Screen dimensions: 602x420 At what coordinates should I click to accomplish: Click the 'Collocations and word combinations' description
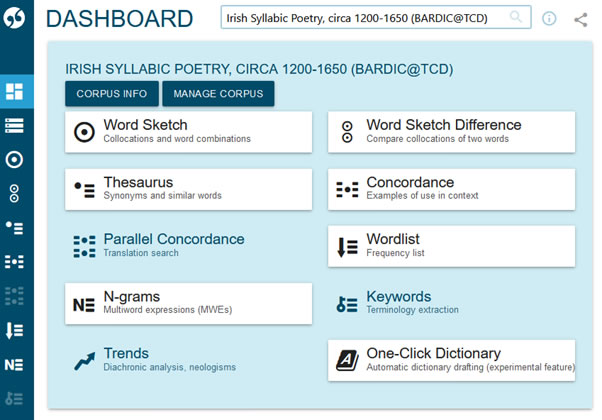(177, 139)
